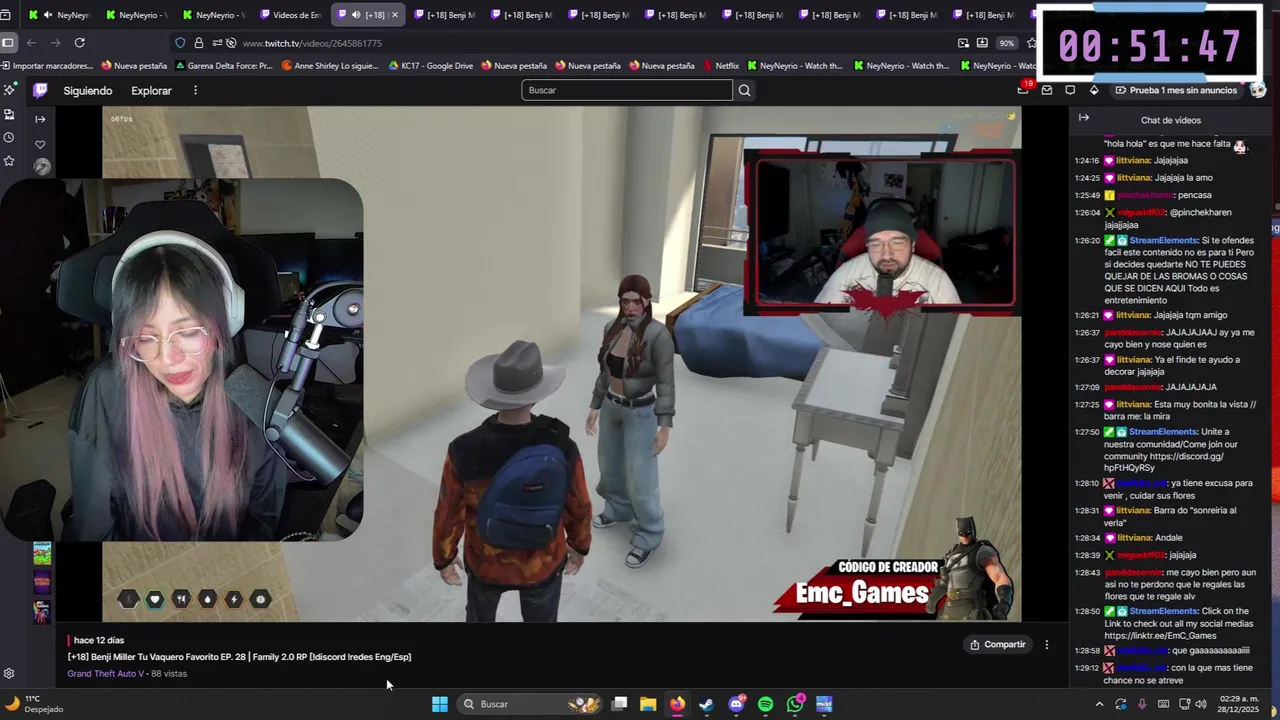The height and width of the screenshot is (720, 1280).
Task: Open Spotify from the taskbar
Action: (x=765, y=704)
